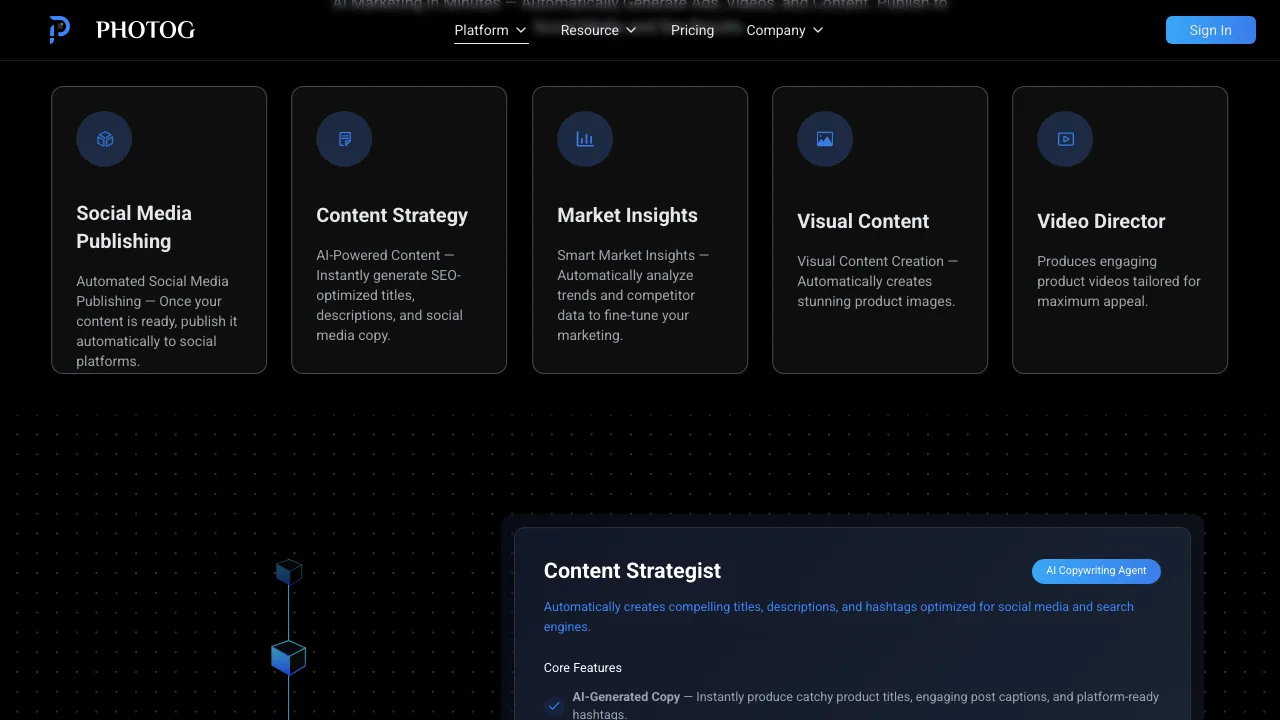Open the Pricing menu item

pos(692,30)
